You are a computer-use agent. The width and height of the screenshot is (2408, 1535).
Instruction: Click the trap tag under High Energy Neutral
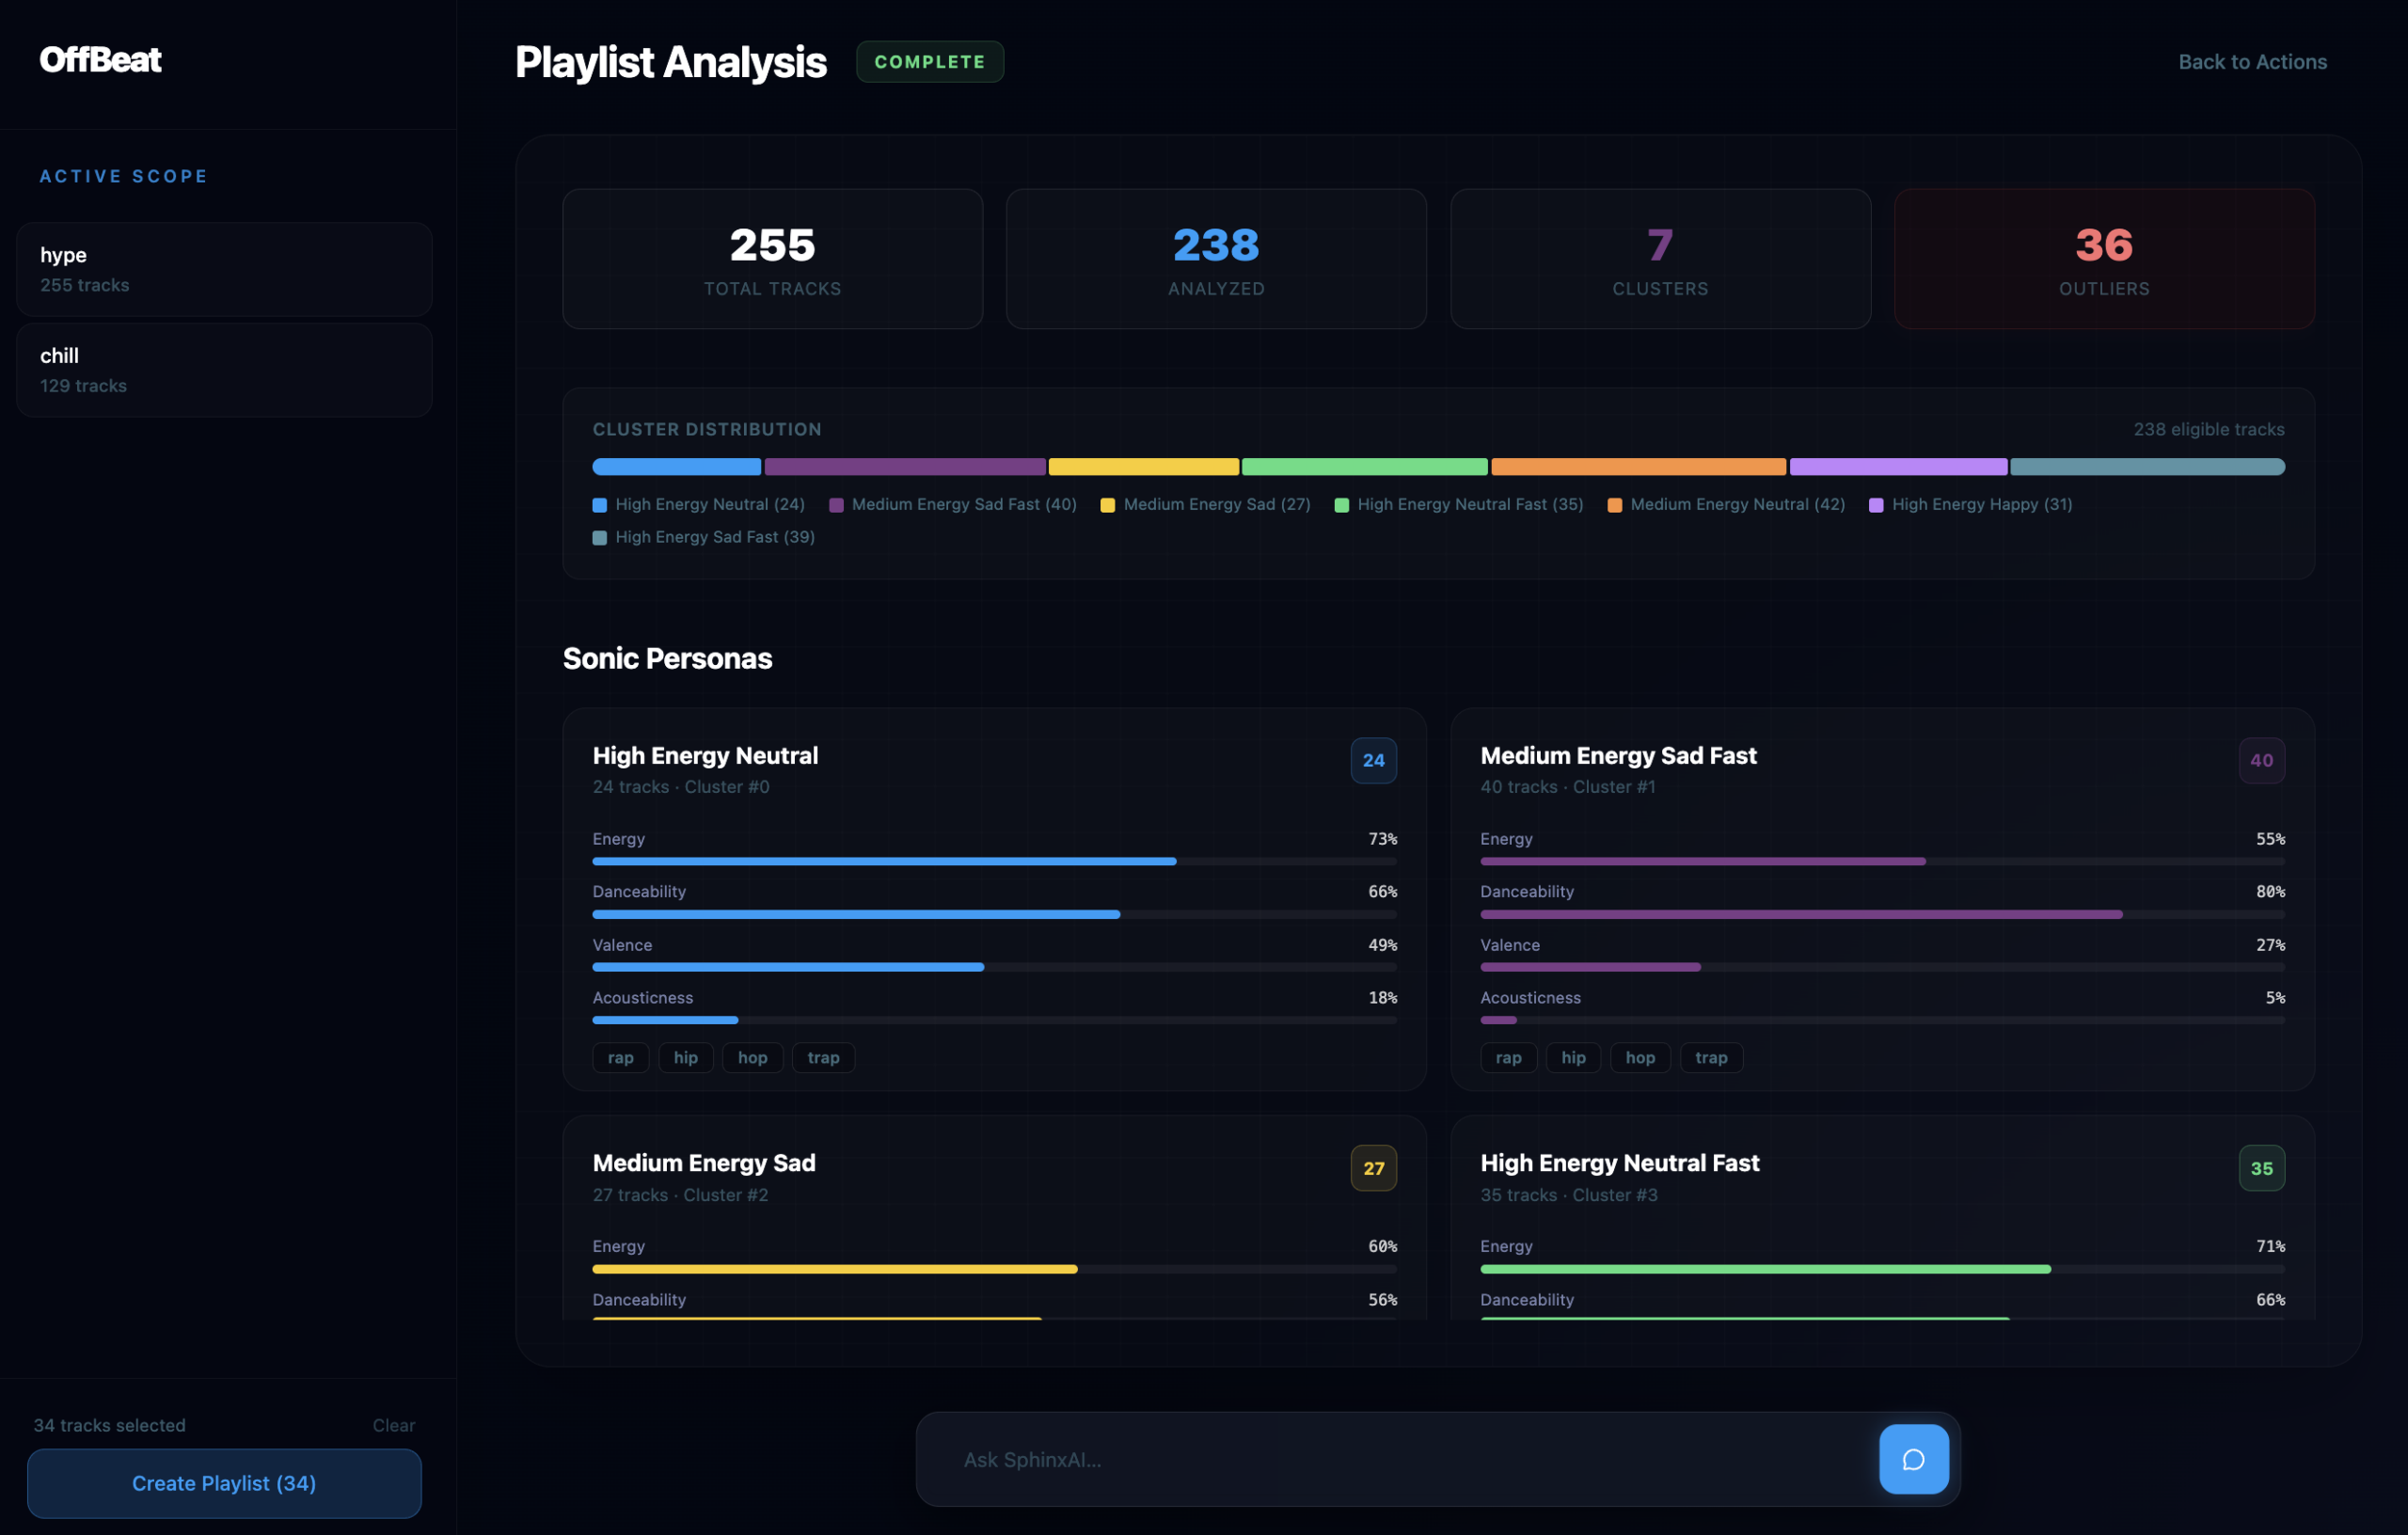[x=823, y=1057]
